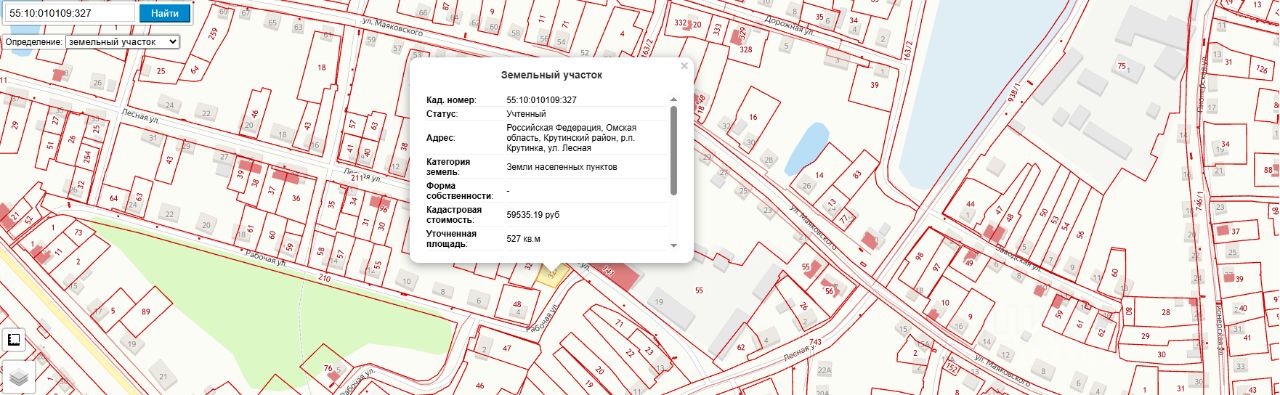1280x395 pixels.
Task: Select parcel 18 near the top
Action: (x=321, y=67)
